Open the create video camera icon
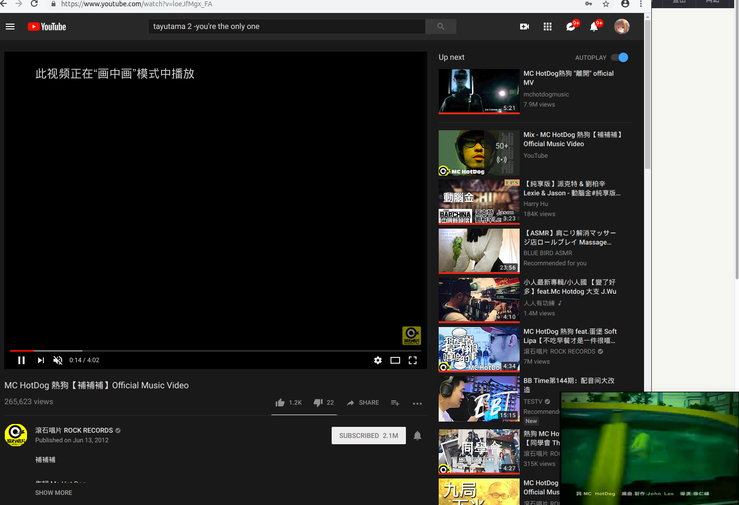739x505 pixels. pos(524,26)
